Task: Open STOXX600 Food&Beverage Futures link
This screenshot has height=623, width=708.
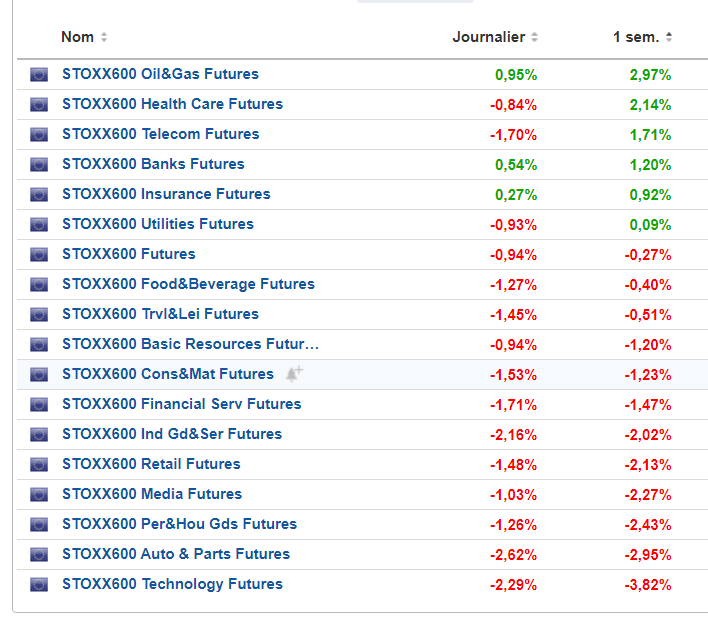Action: tap(188, 284)
